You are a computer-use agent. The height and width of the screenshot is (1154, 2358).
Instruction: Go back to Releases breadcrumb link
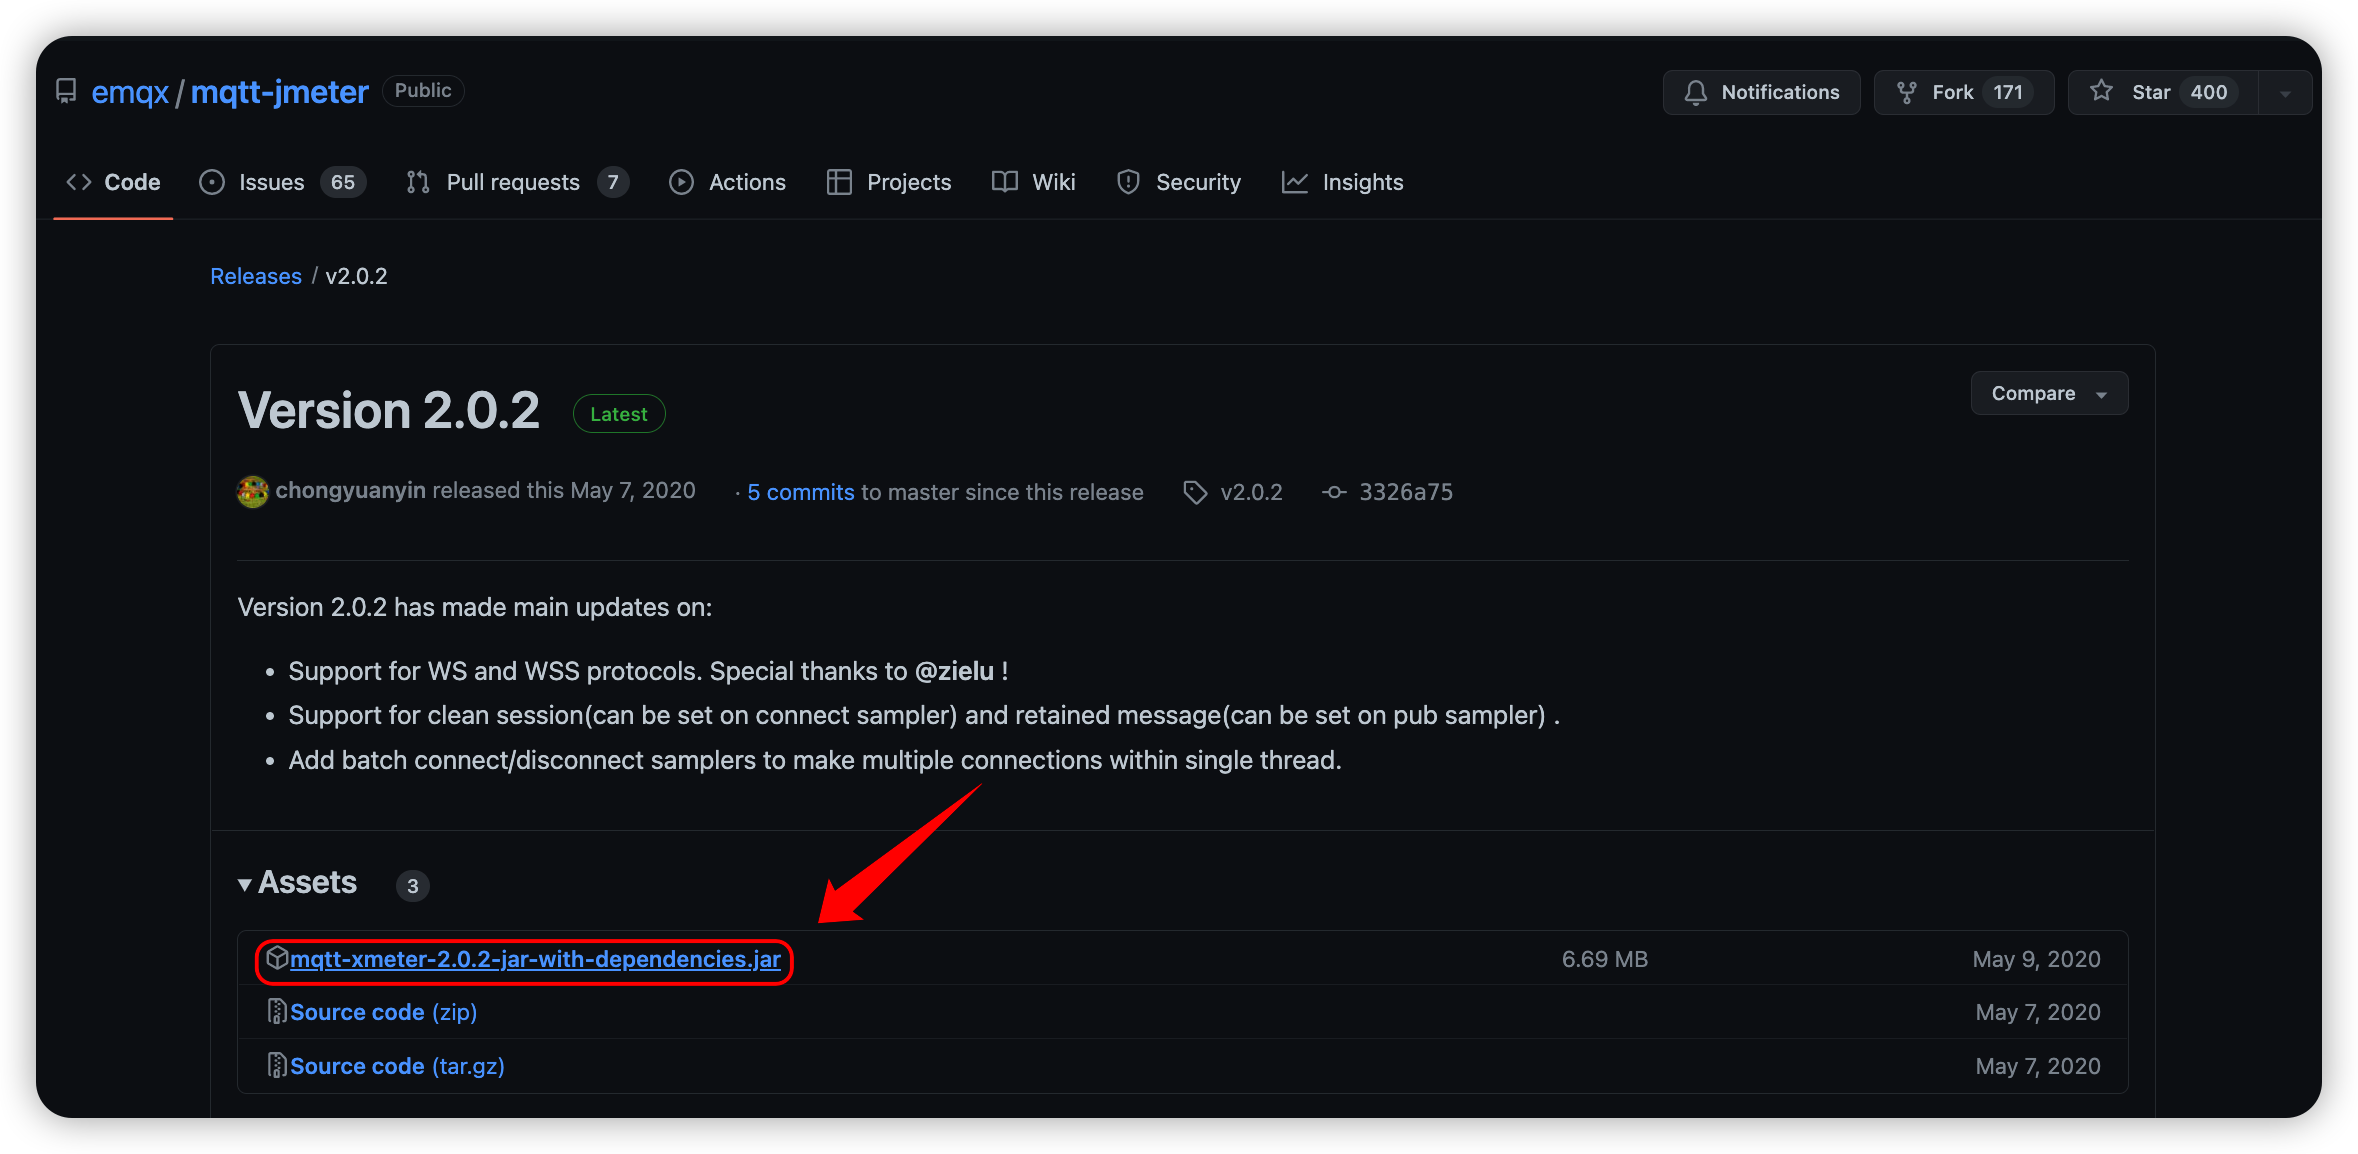click(x=256, y=276)
